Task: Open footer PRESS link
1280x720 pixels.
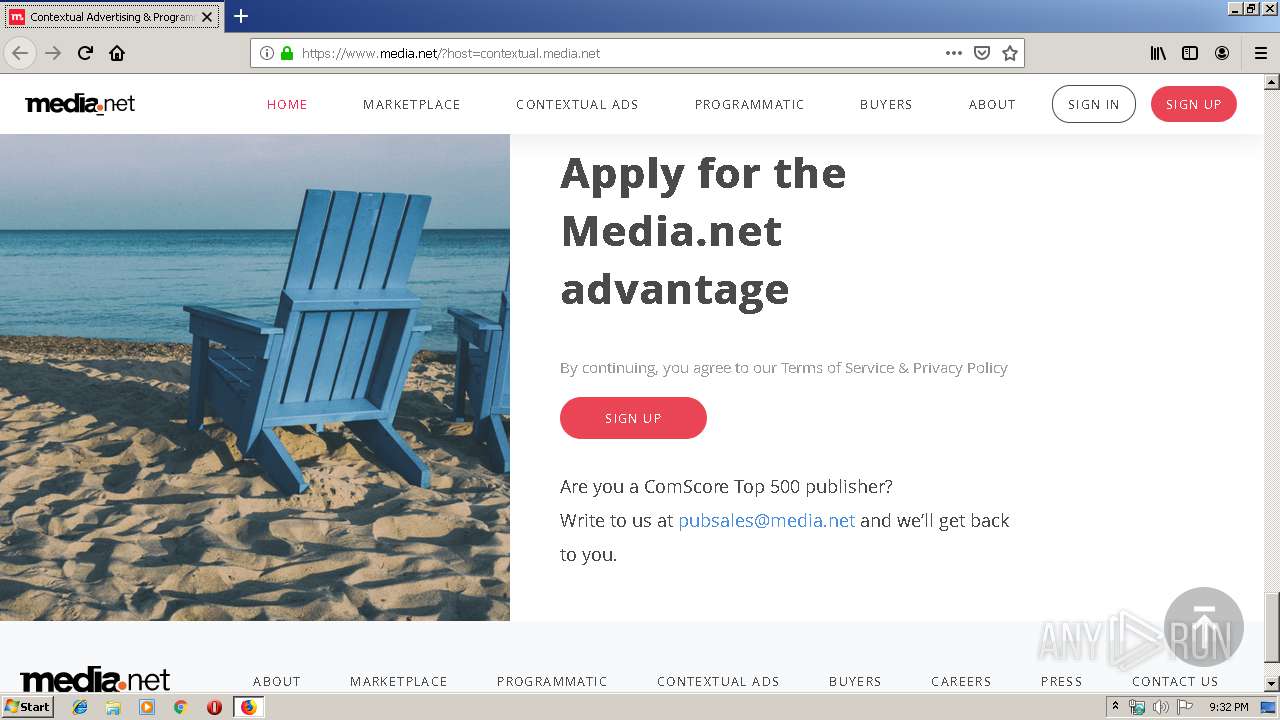Action: pyautogui.click(x=1061, y=681)
